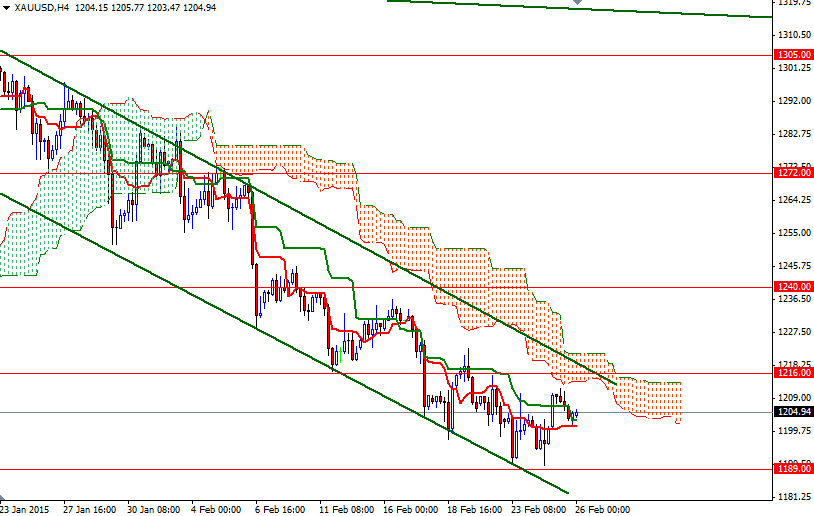814x516 pixels.
Task: Select the 1216.00 red price level label
Action: click(792, 373)
